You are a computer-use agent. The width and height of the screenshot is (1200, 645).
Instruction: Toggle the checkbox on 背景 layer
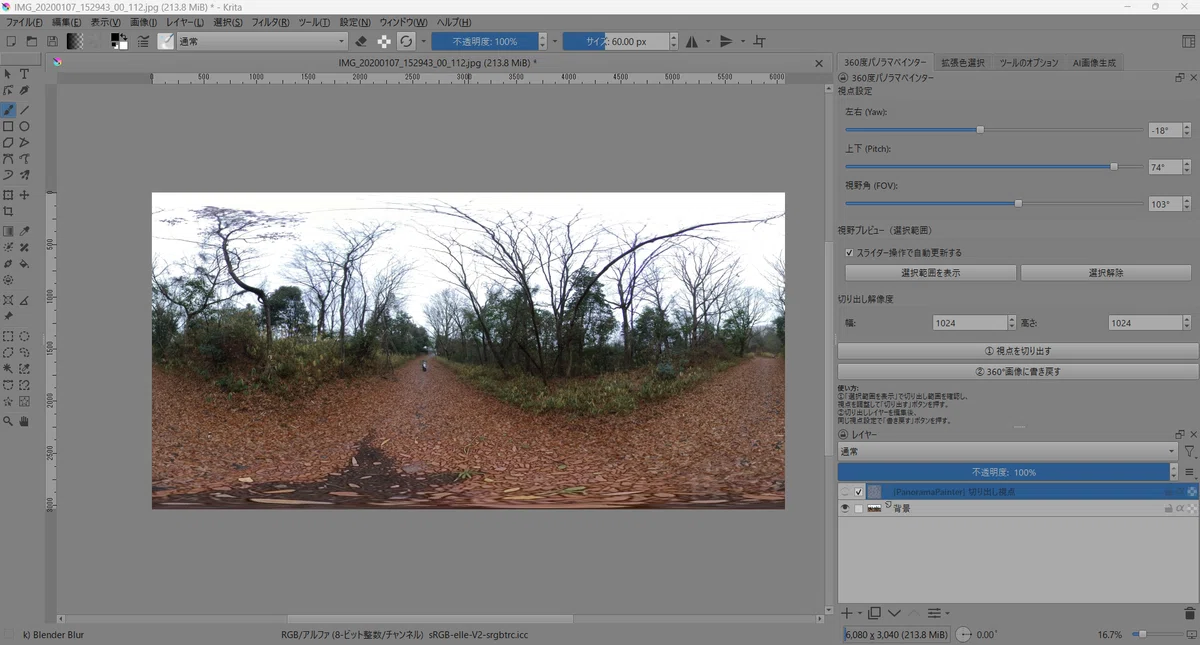click(x=858, y=509)
